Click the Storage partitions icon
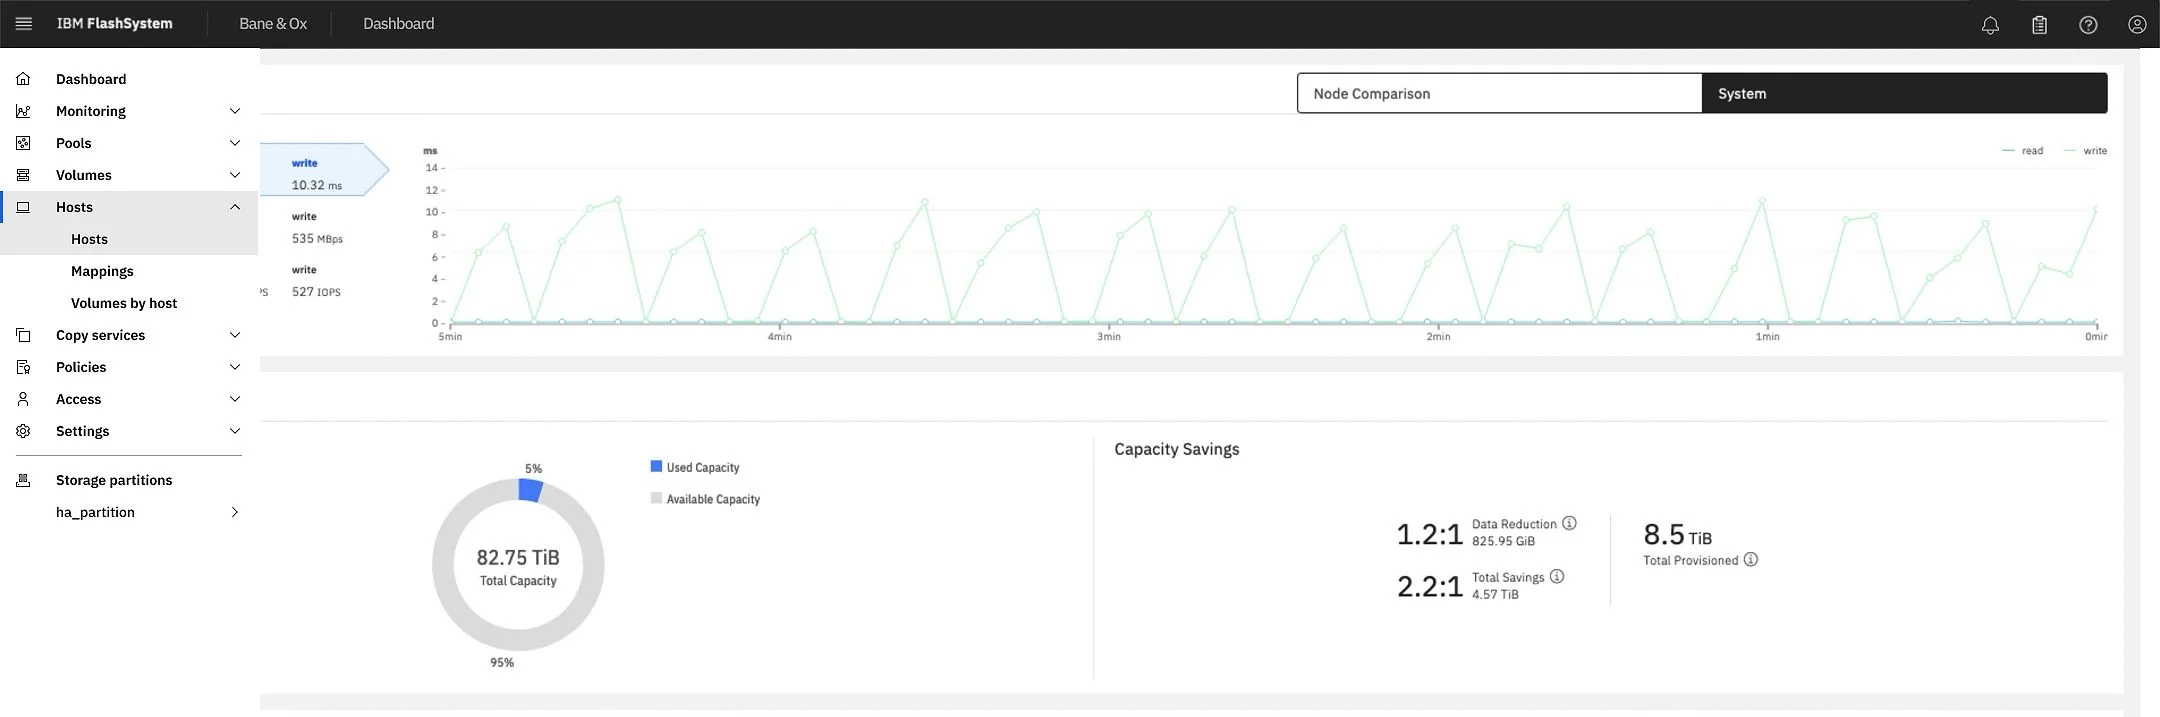Image resolution: width=2160 pixels, height=717 pixels. (23, 480)
